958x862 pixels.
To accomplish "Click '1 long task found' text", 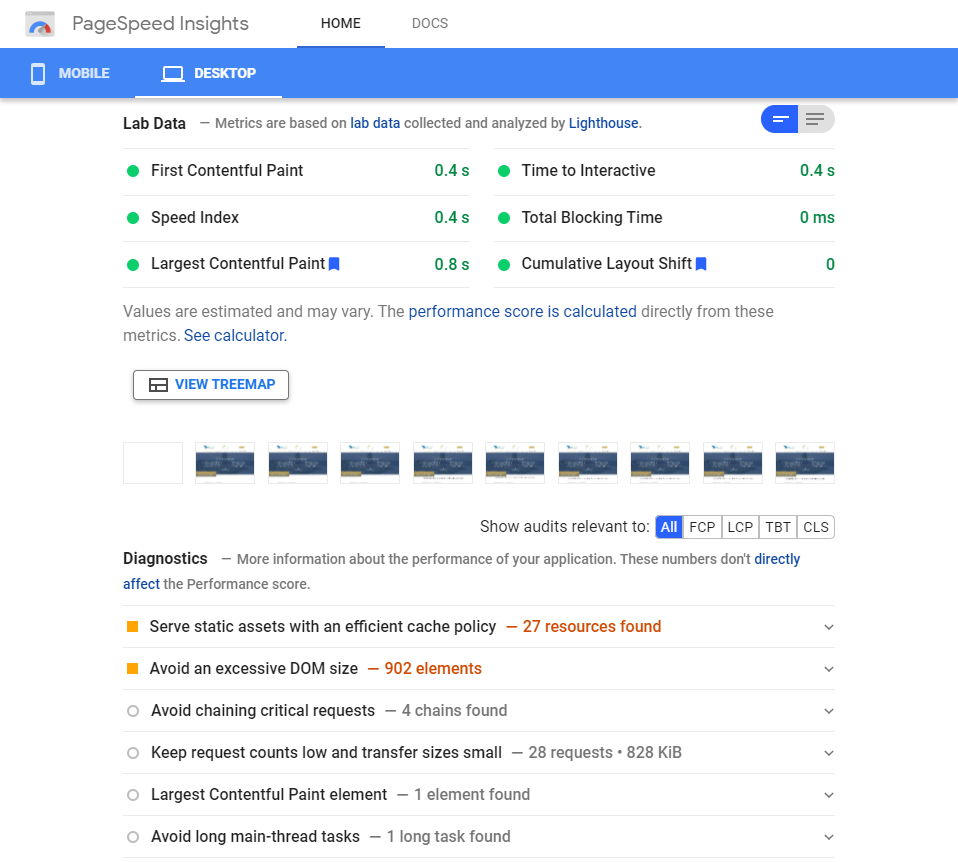I will [448, 837].
